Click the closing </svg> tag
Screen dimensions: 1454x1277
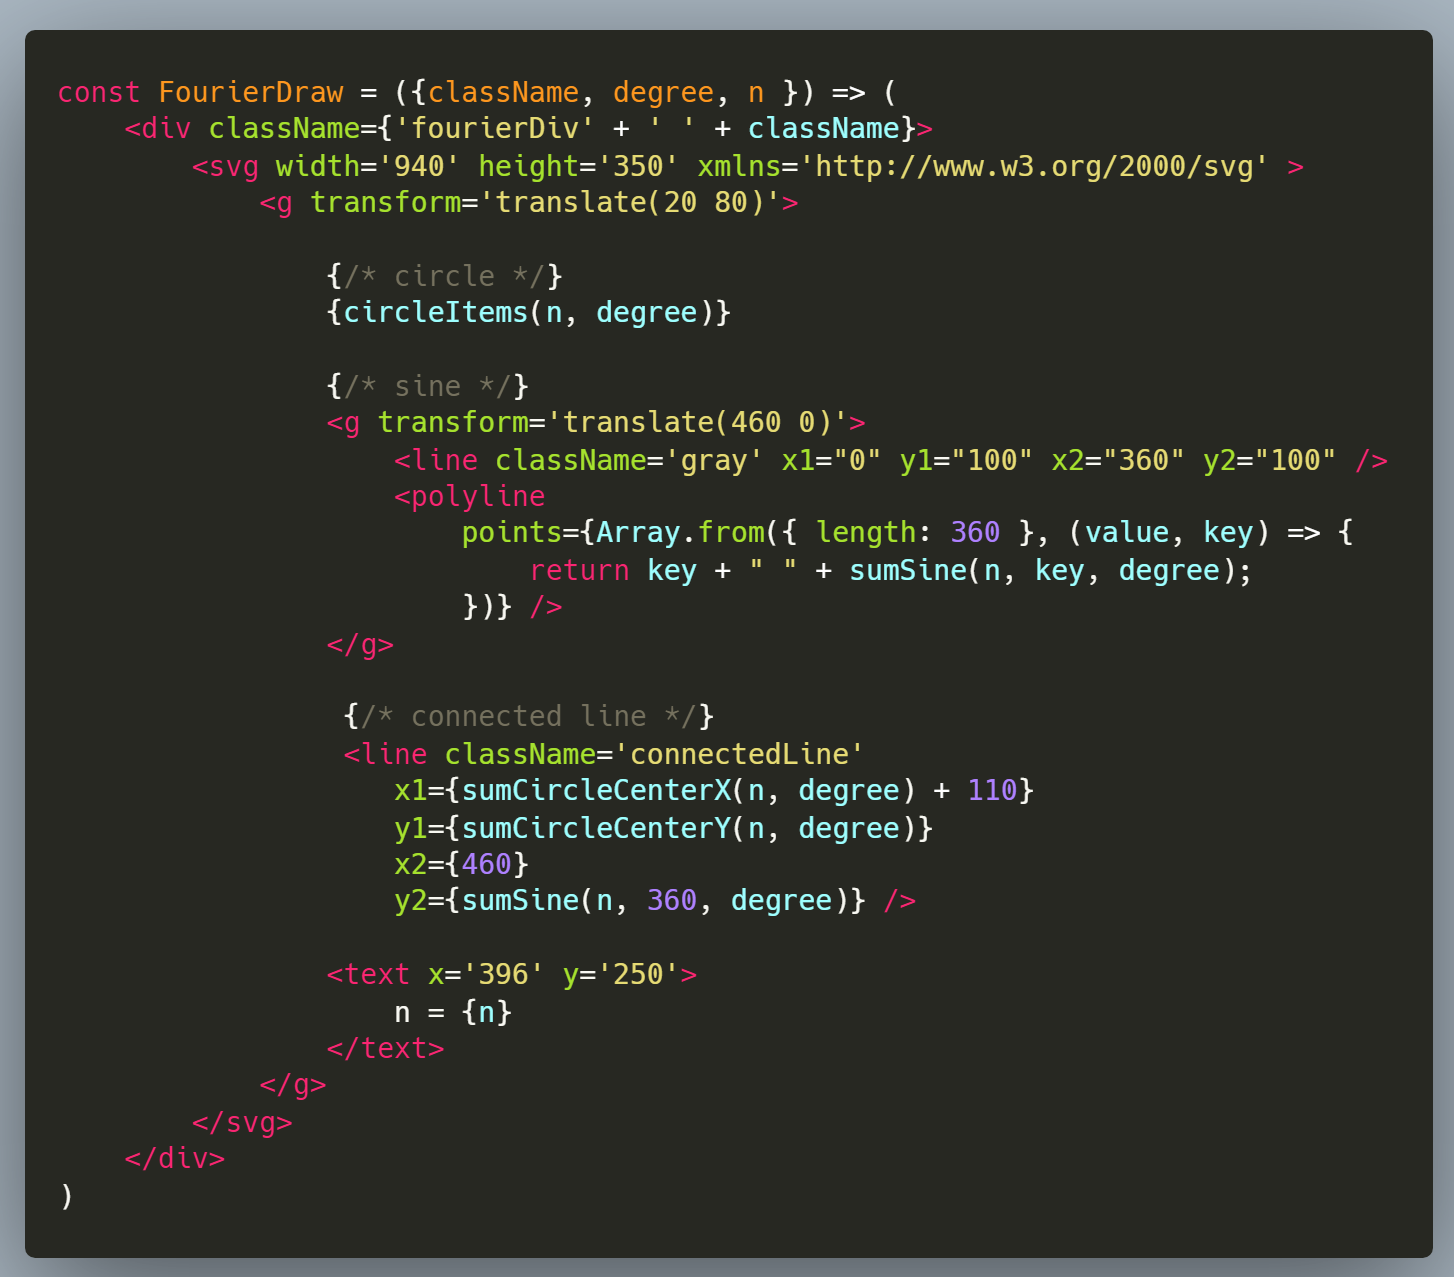click(x=242, y=1122)
